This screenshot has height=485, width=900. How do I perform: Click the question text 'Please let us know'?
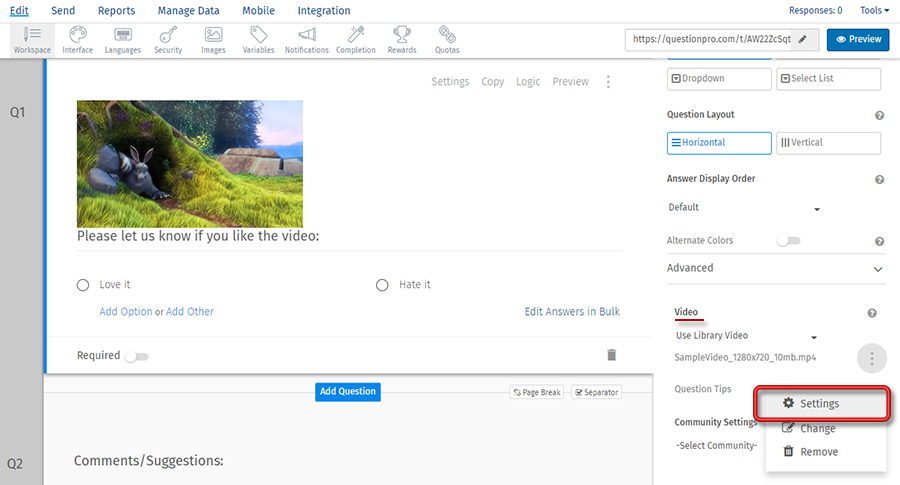198,236
